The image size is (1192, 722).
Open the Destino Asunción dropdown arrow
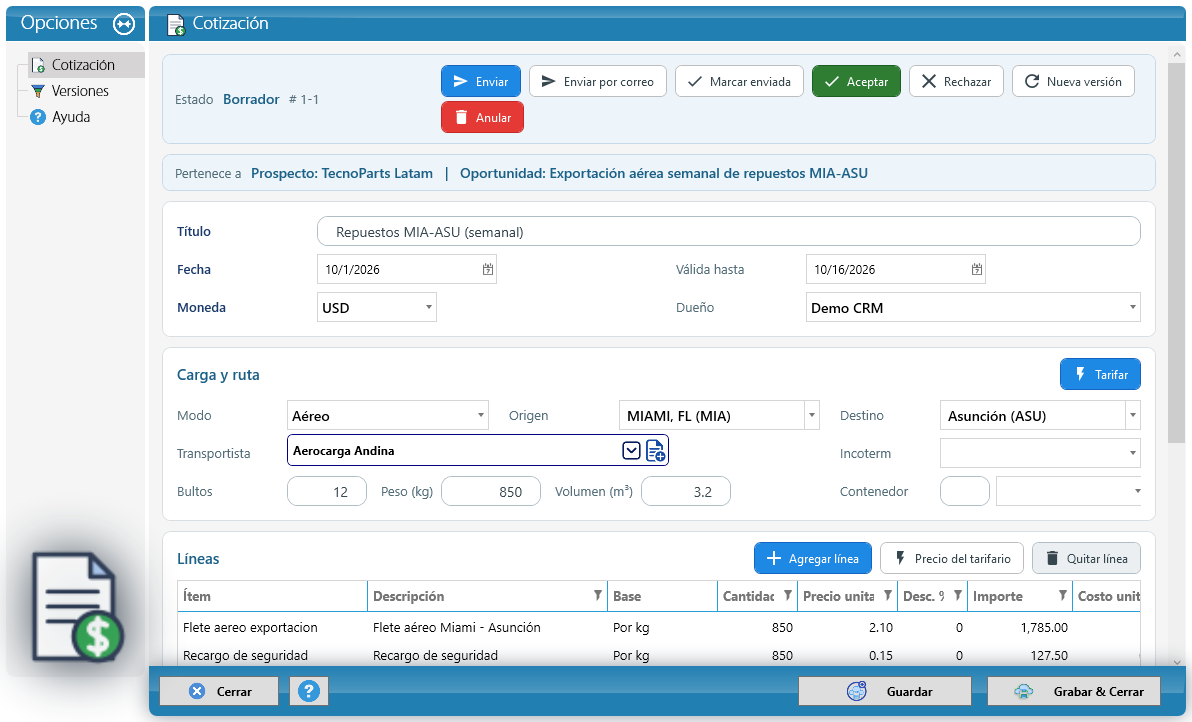(1133, 415)
